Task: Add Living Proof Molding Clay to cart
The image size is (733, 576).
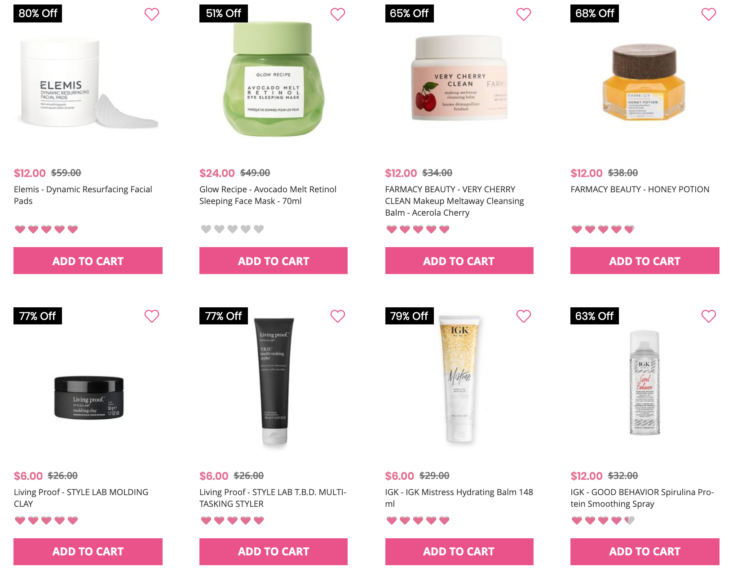Action: pyautogui.click(x=88, y=552)
